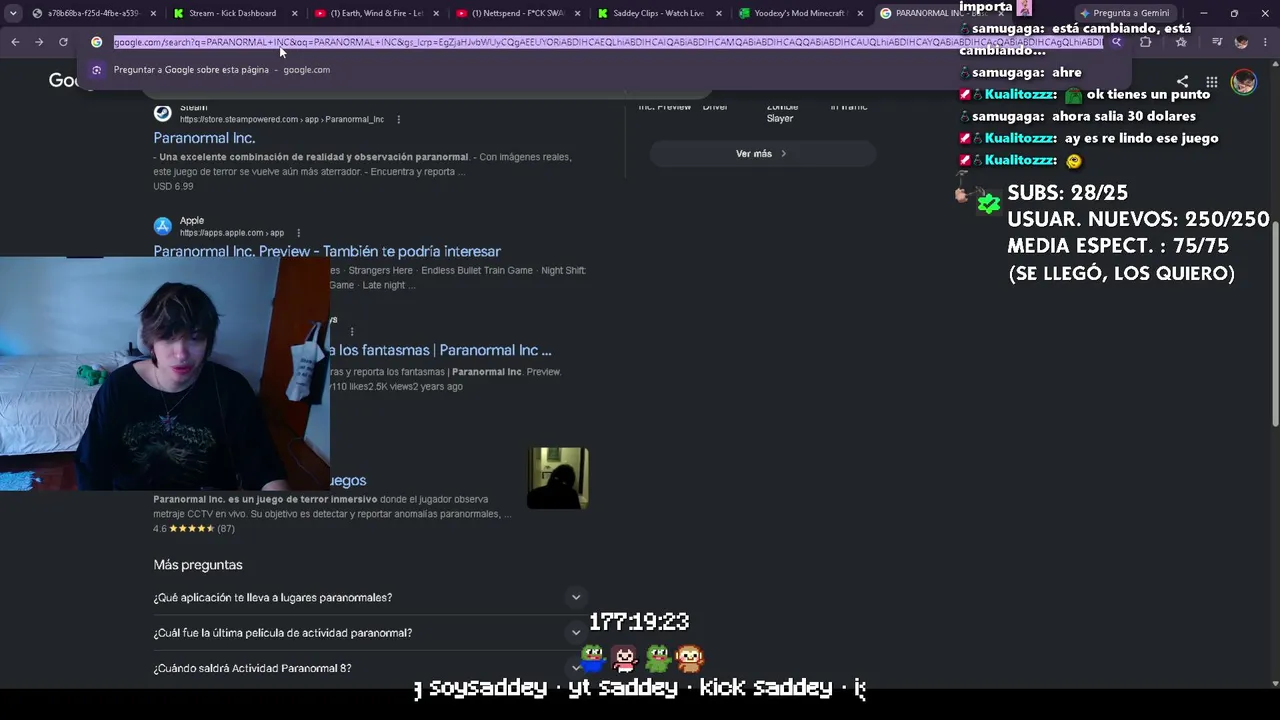Open options menu for the video result
The width and height of the screenshot is (1280, 720).
(x=352, y=331)
